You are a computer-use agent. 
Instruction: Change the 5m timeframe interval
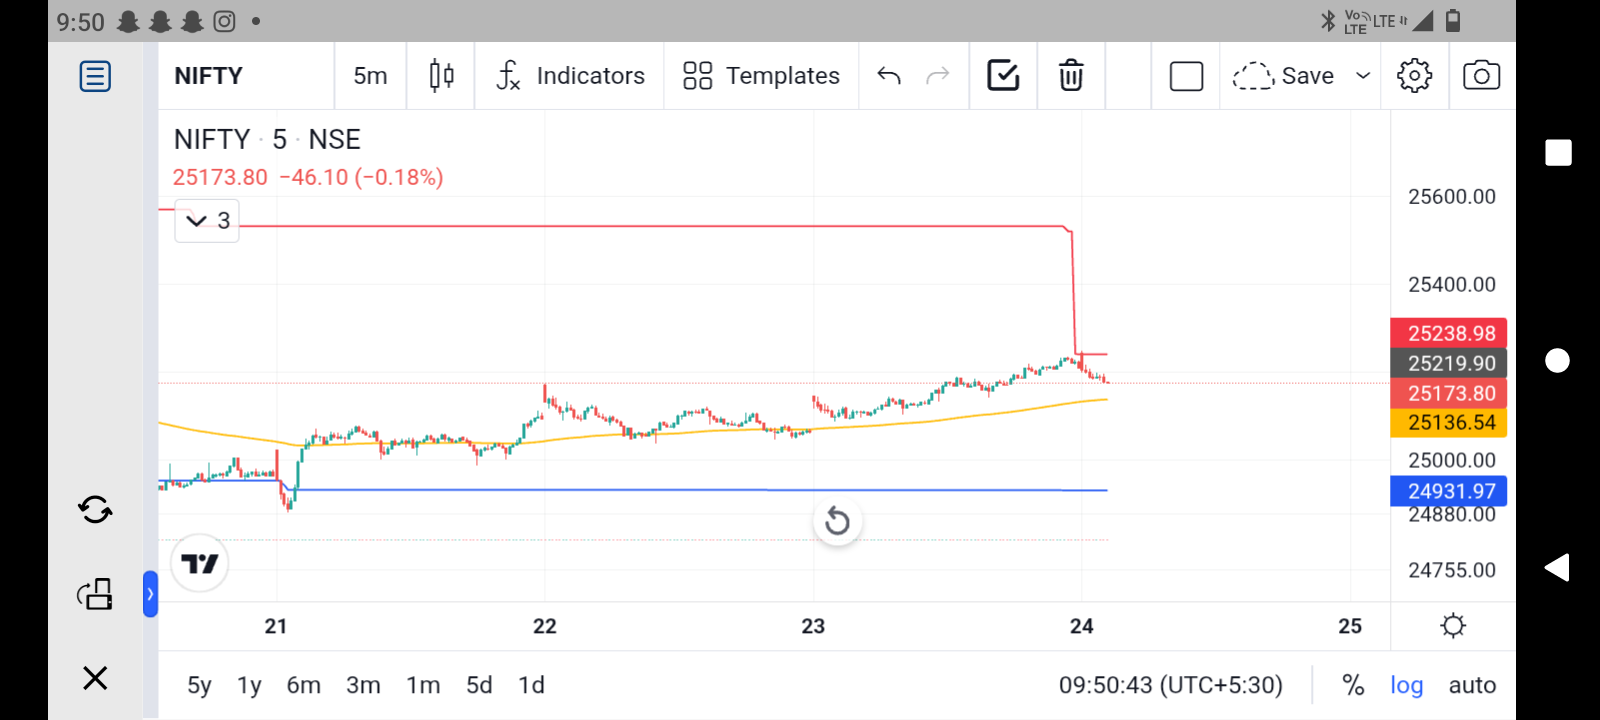point(370,76)
